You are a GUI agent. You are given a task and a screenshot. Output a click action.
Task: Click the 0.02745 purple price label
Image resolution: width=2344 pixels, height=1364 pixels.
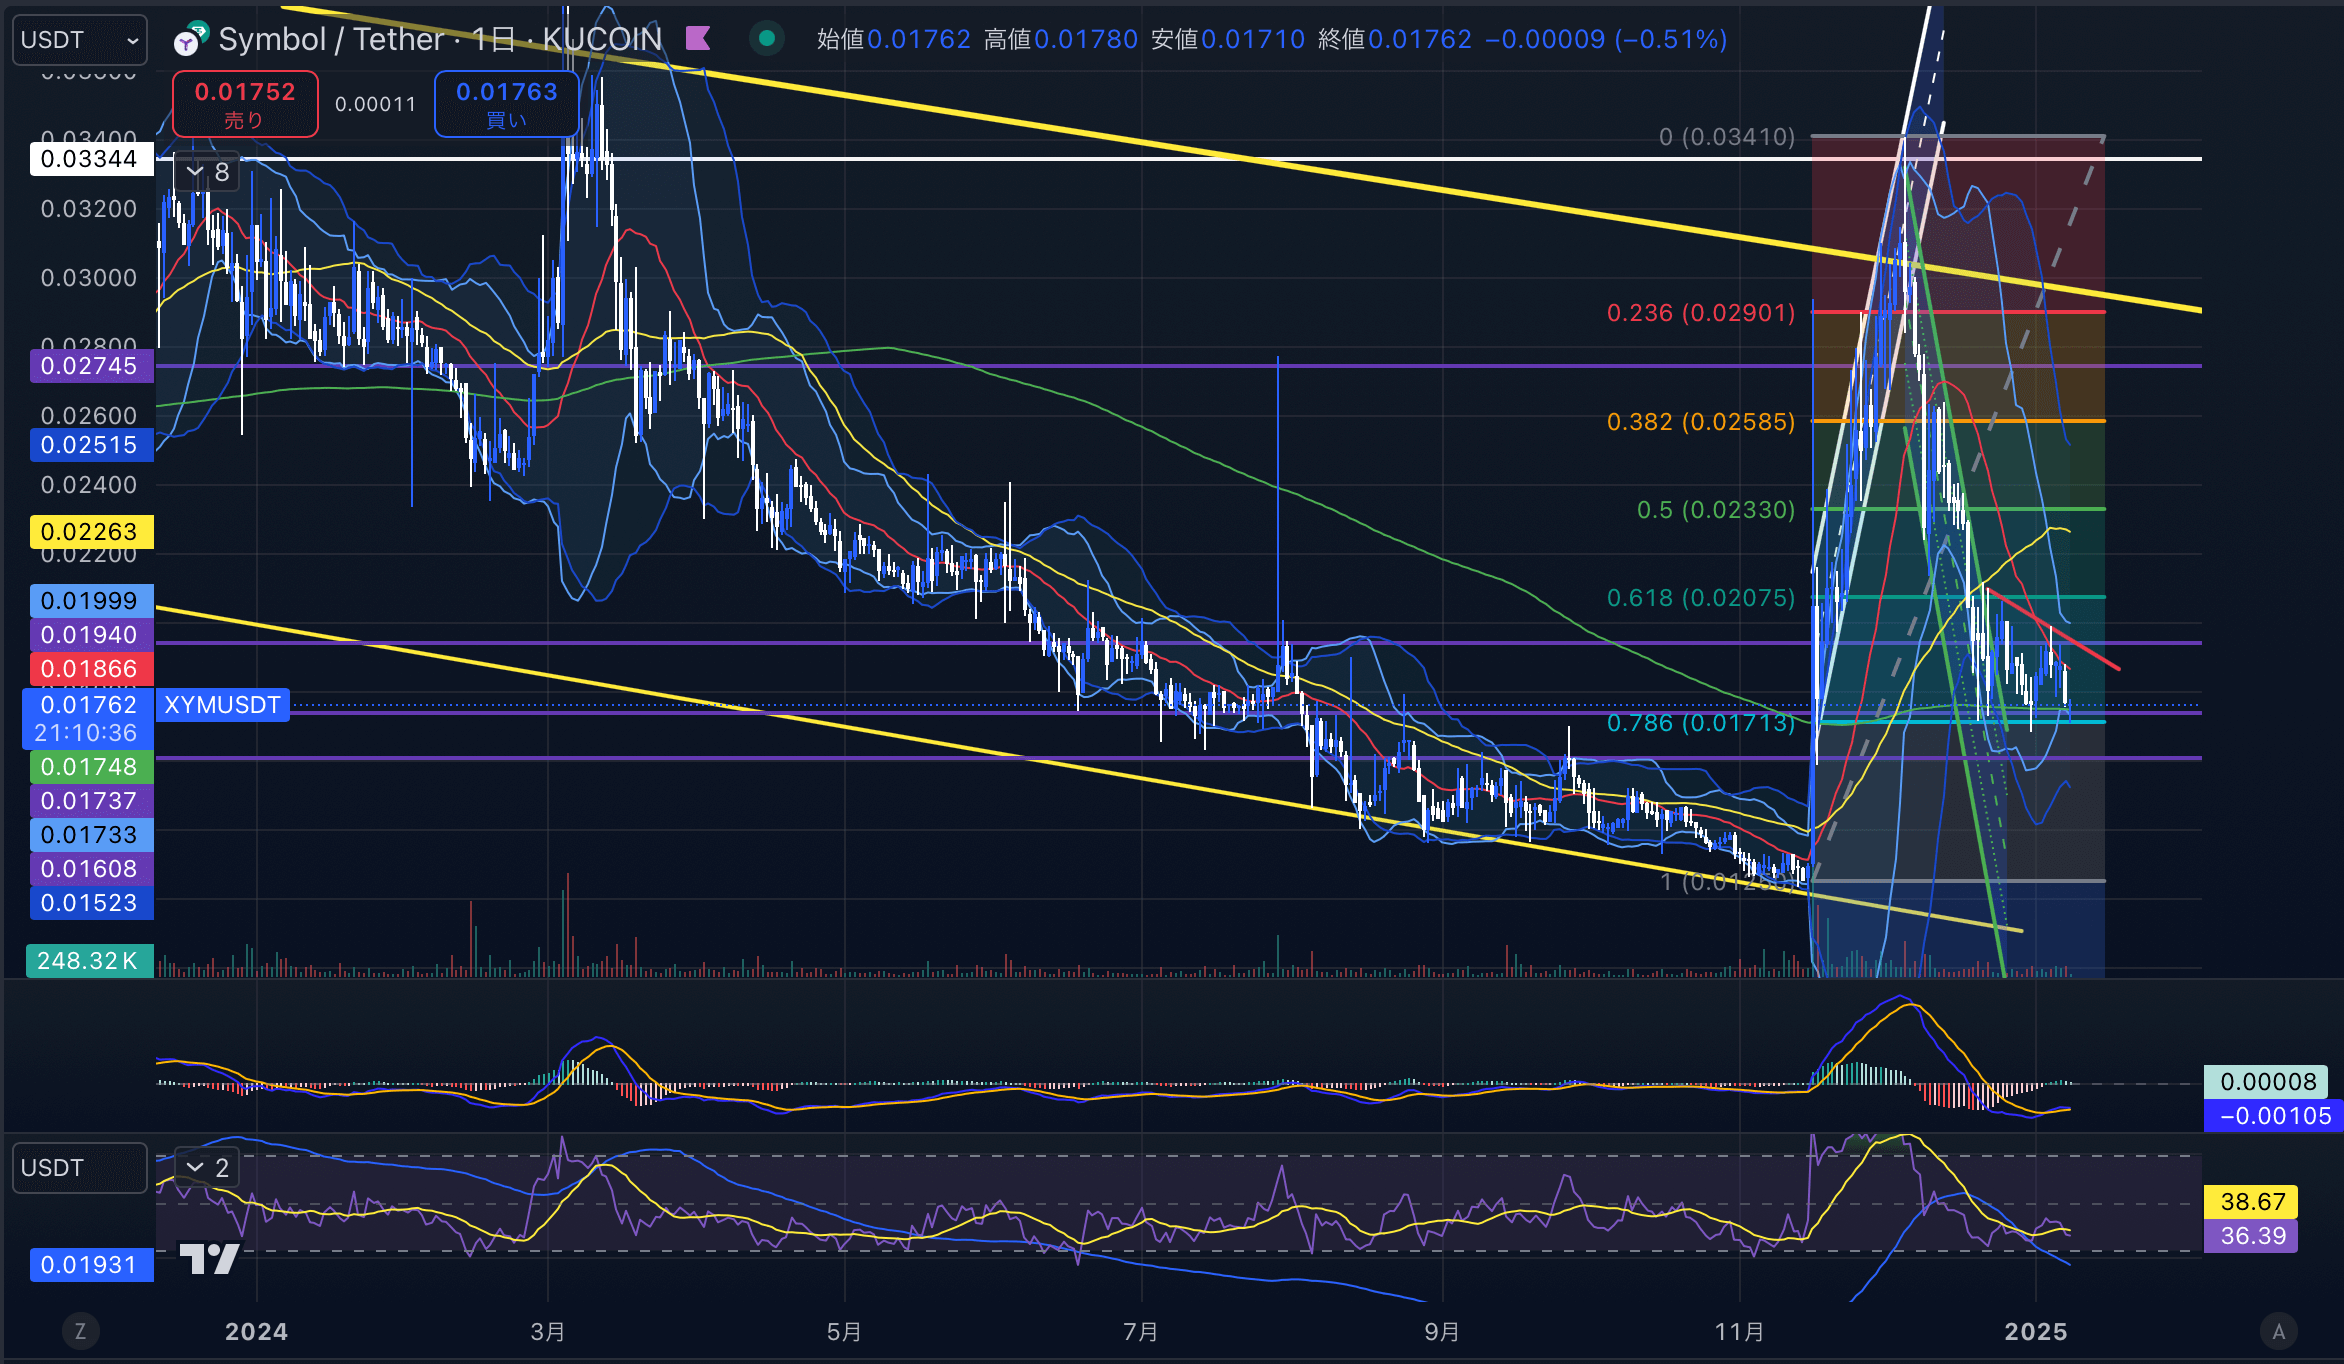[x=90, y=366]
